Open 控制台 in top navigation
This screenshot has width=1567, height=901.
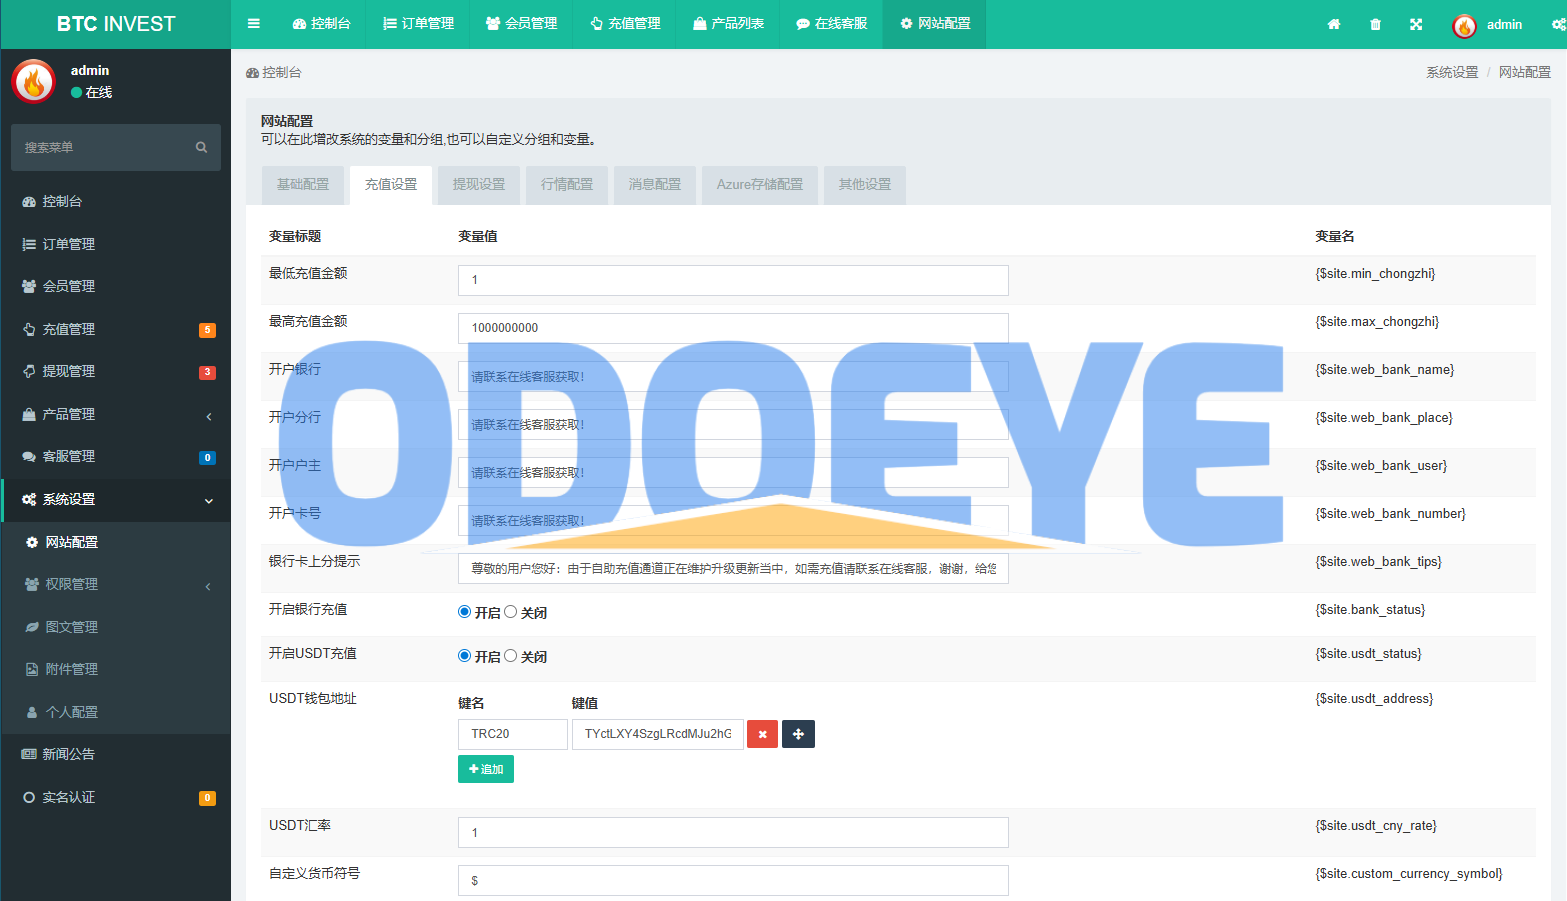point(321,24)
